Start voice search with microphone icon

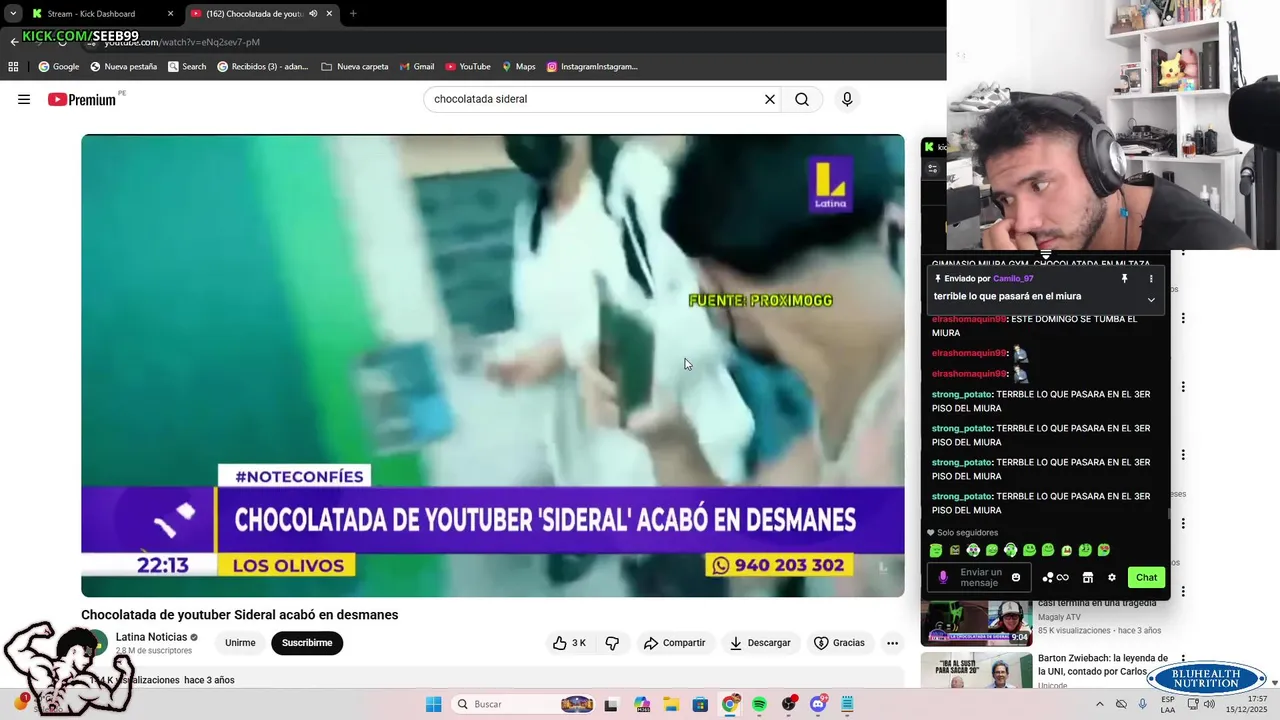847,99
